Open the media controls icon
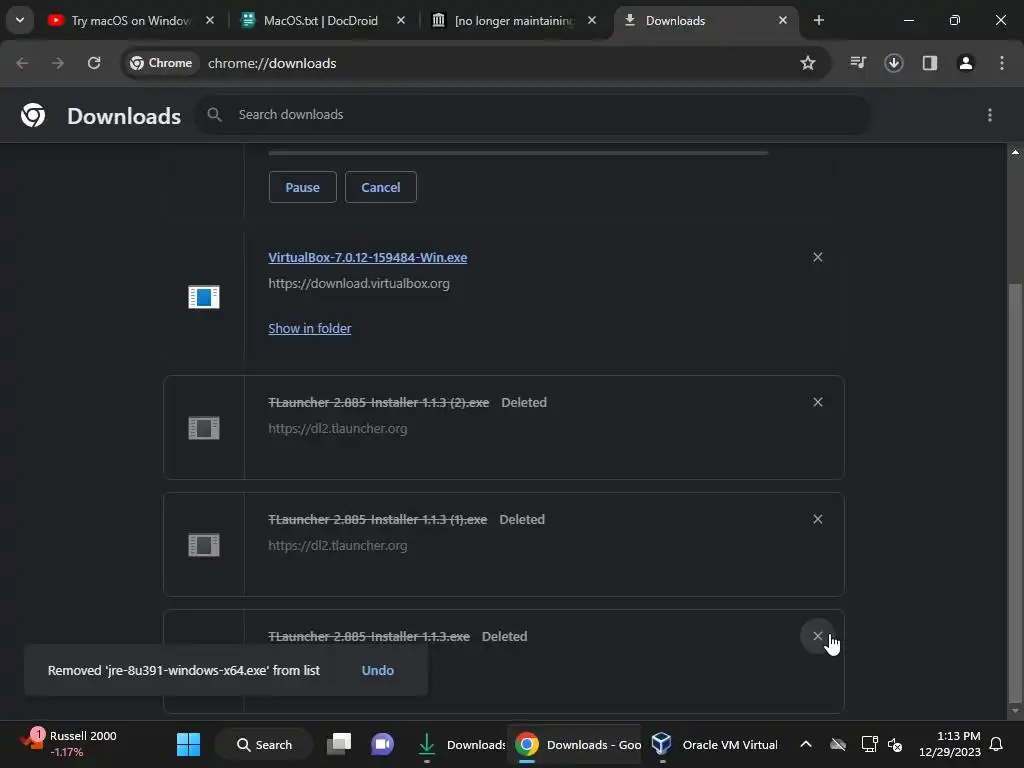 pyautogui.click(x=857, y=63)
